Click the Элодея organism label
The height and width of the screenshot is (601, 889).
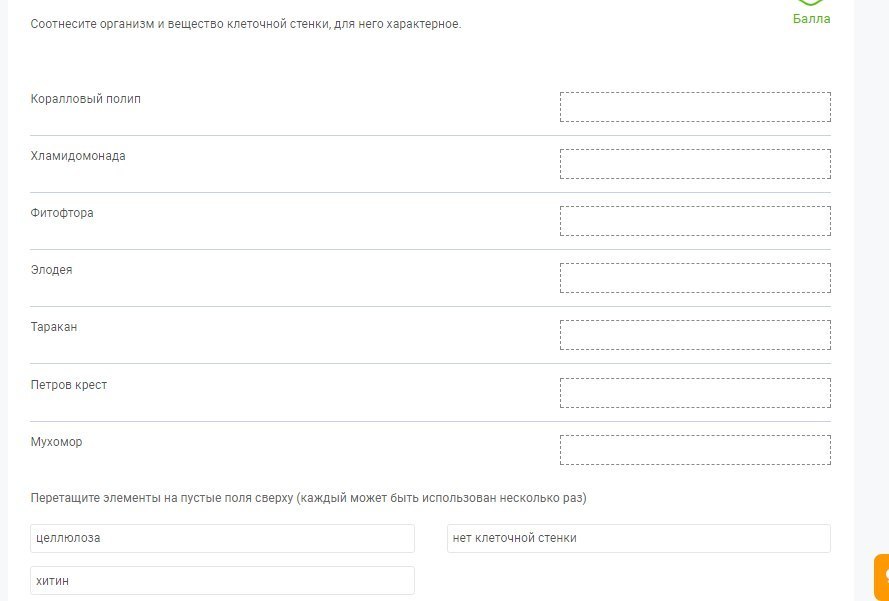(52, 270)
